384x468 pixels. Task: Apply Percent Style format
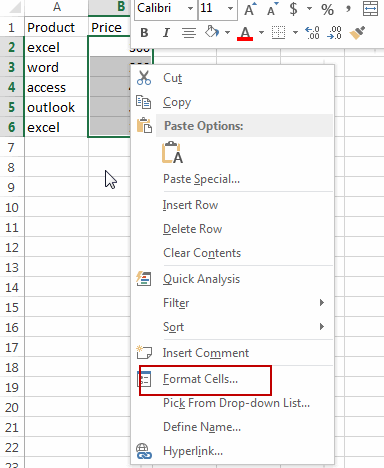click(327, 9)
